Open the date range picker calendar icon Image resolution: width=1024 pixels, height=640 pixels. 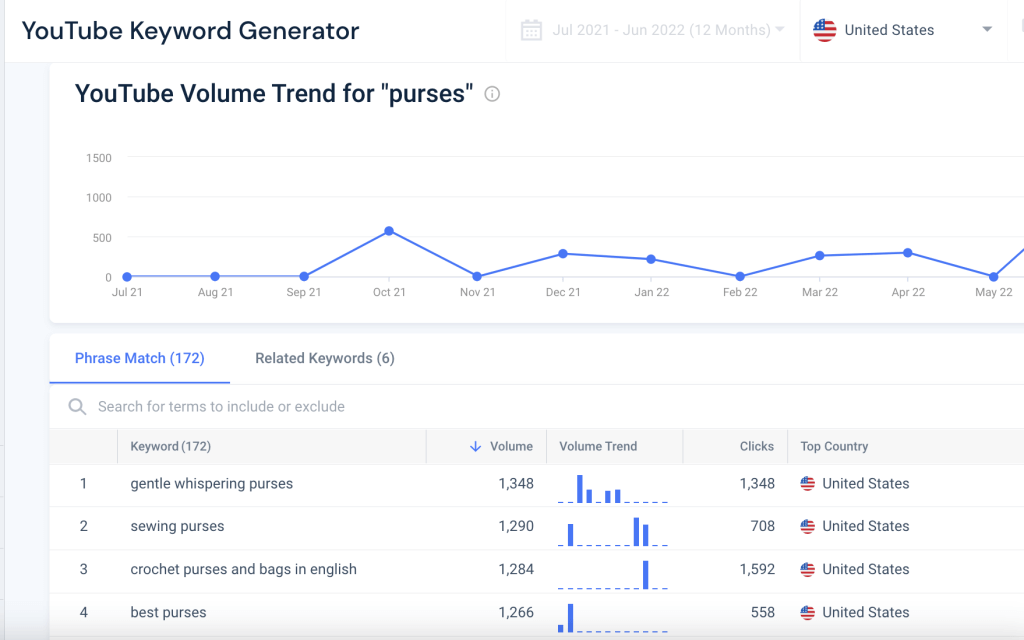tap(531, 30)
